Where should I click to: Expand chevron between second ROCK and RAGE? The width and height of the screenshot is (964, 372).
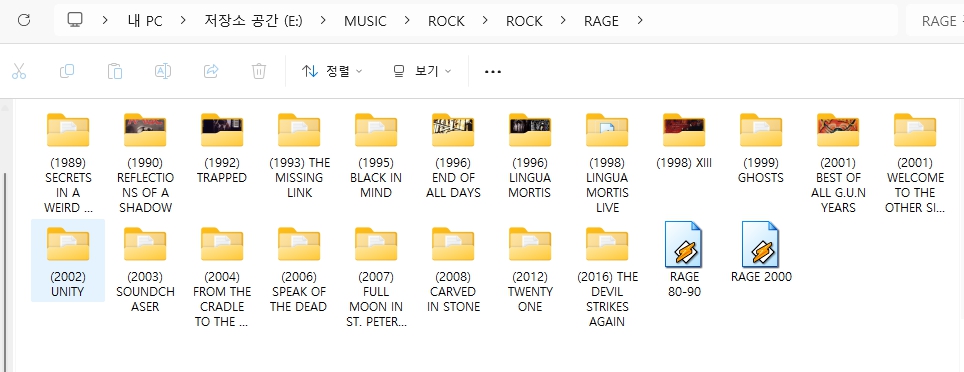563,20
